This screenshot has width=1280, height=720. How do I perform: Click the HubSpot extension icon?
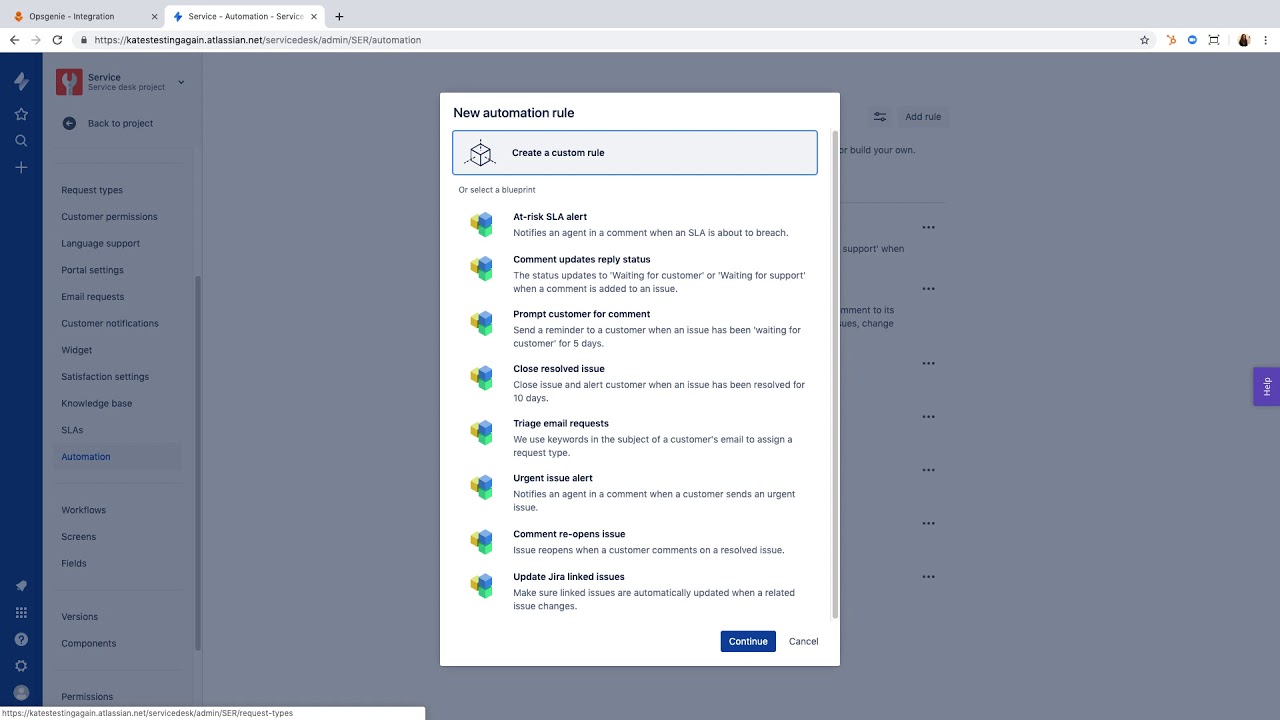coord(1171,40)
